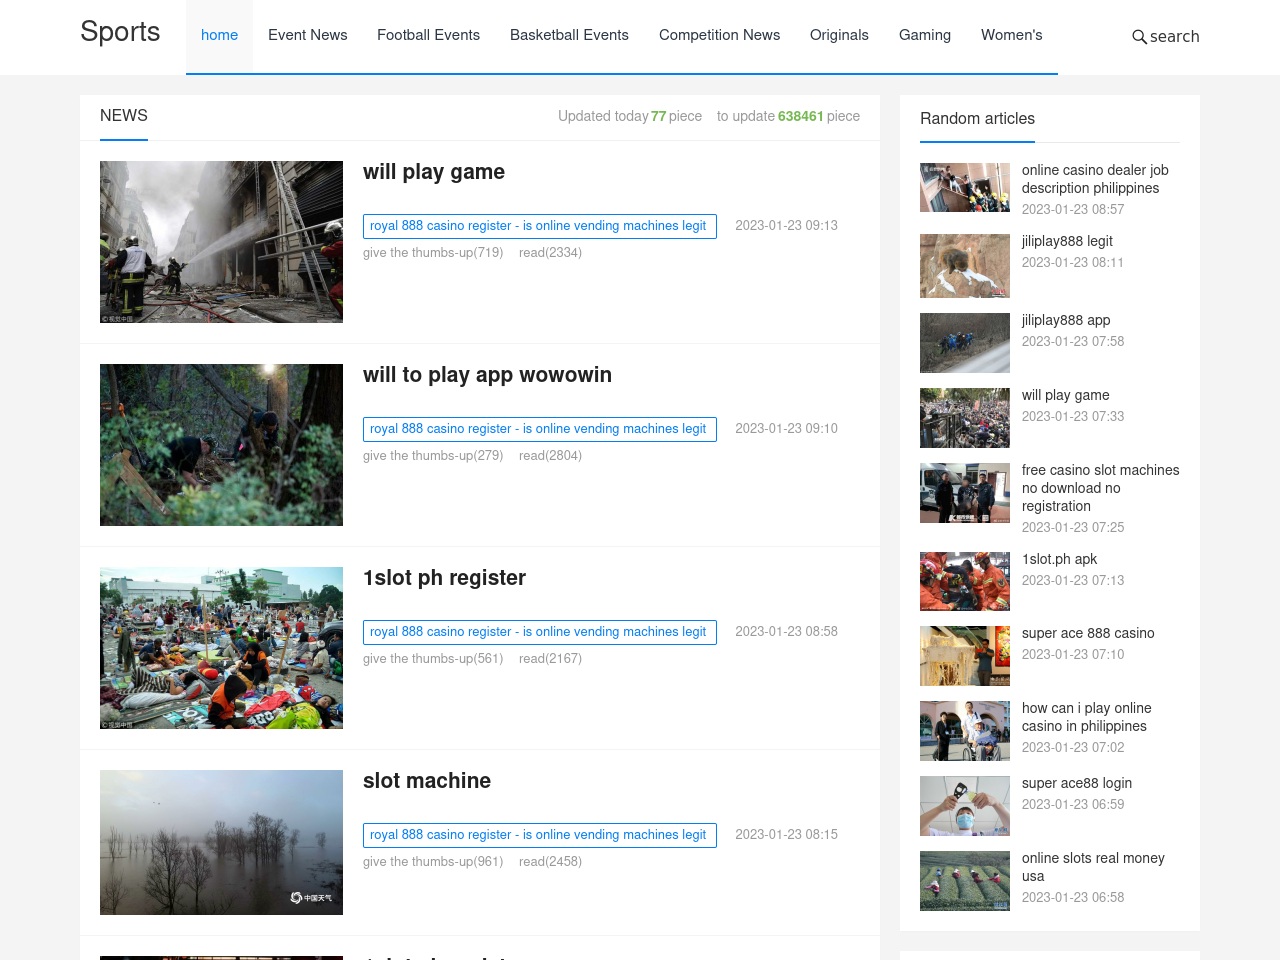
Task: Open foggy flooded trees thumbnail
Action: [x=221, y=842]
